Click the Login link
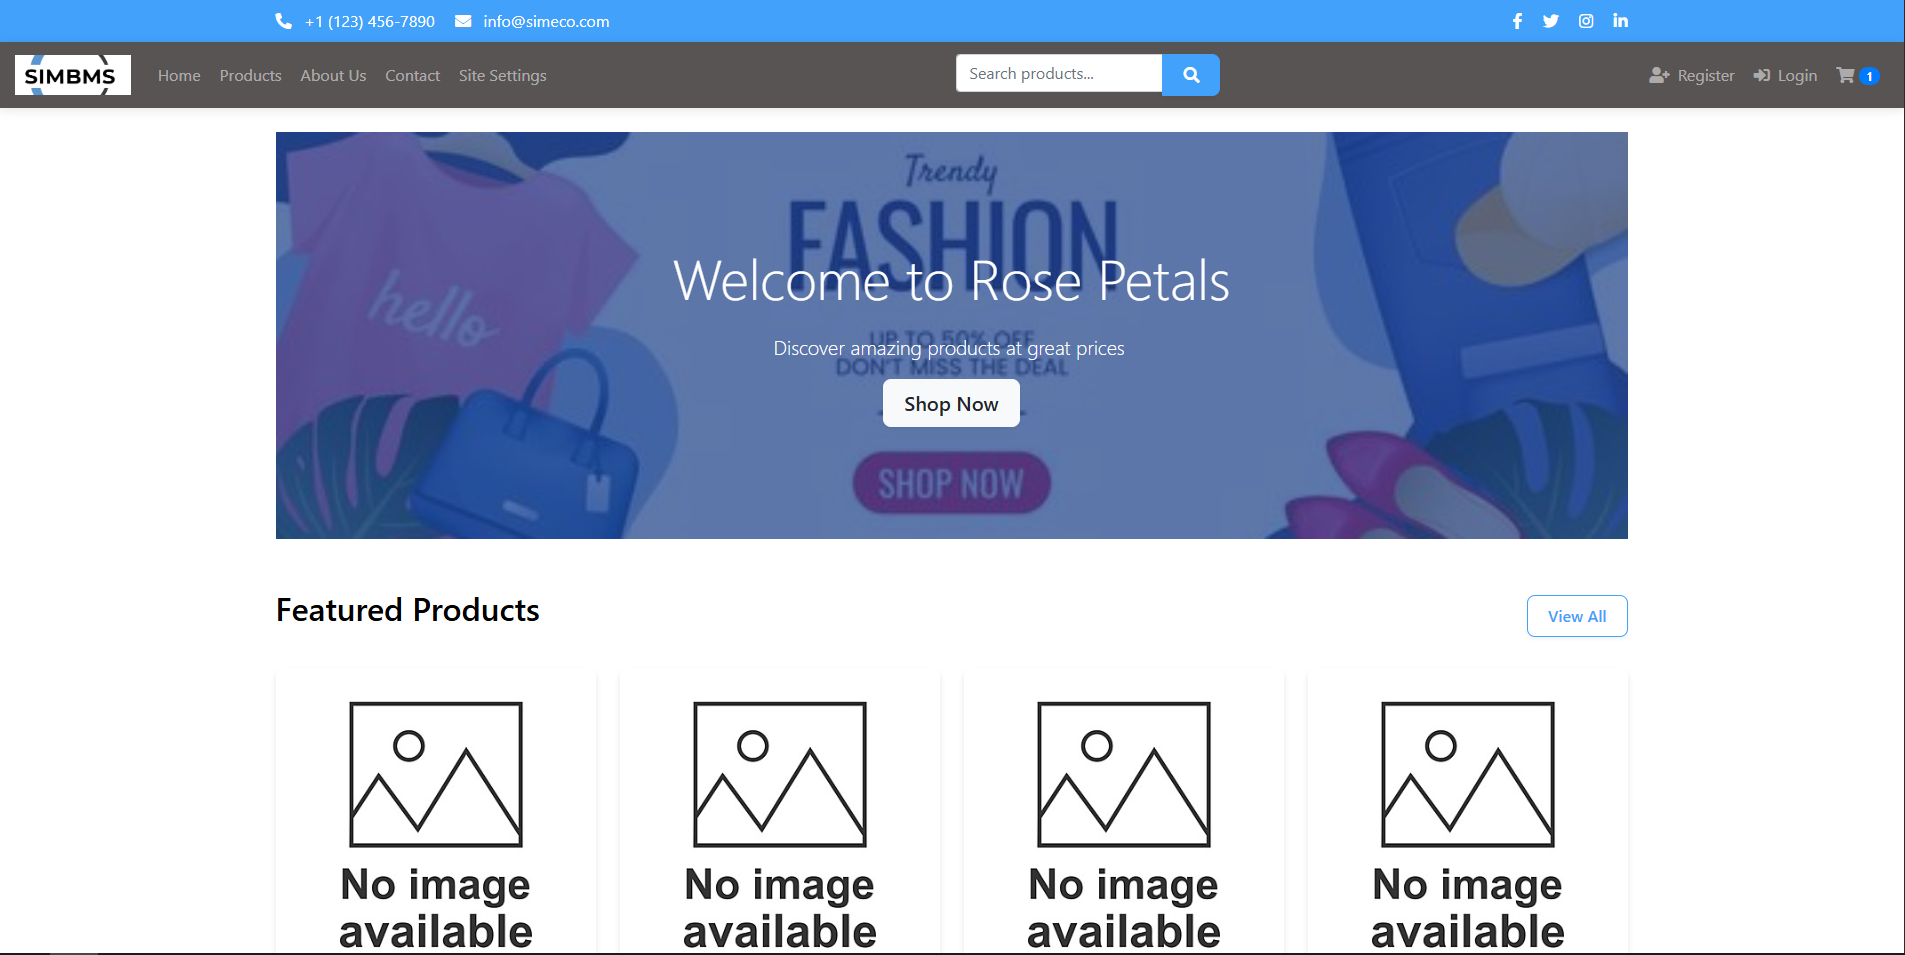Screen dimensions: 1905x955 [1785, 75]
